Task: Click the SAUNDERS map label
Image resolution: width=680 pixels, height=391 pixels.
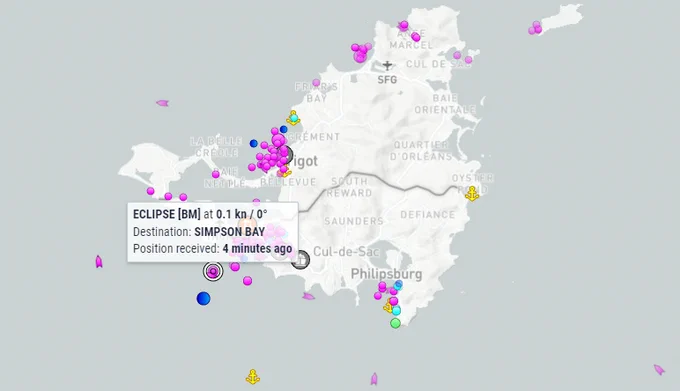Action: pyautogui.click(x=354, y=221)
